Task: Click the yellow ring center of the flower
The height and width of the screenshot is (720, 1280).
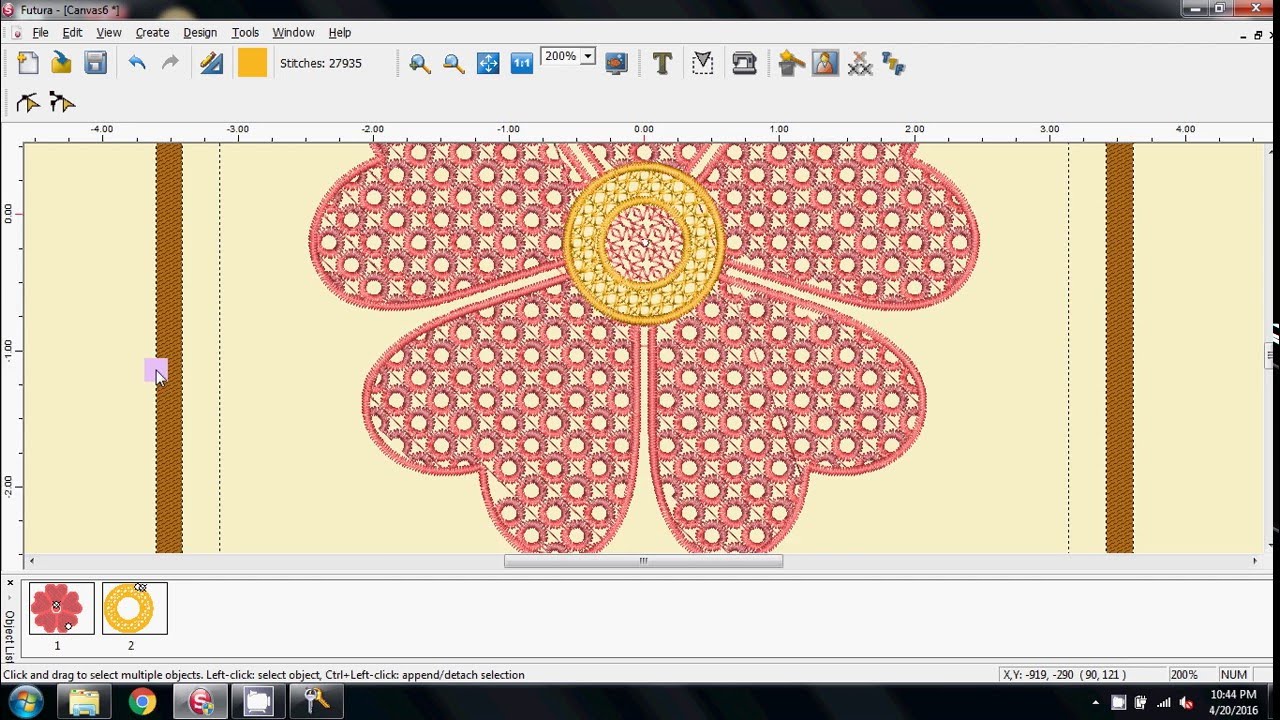Action: click(x=644, y=243)
